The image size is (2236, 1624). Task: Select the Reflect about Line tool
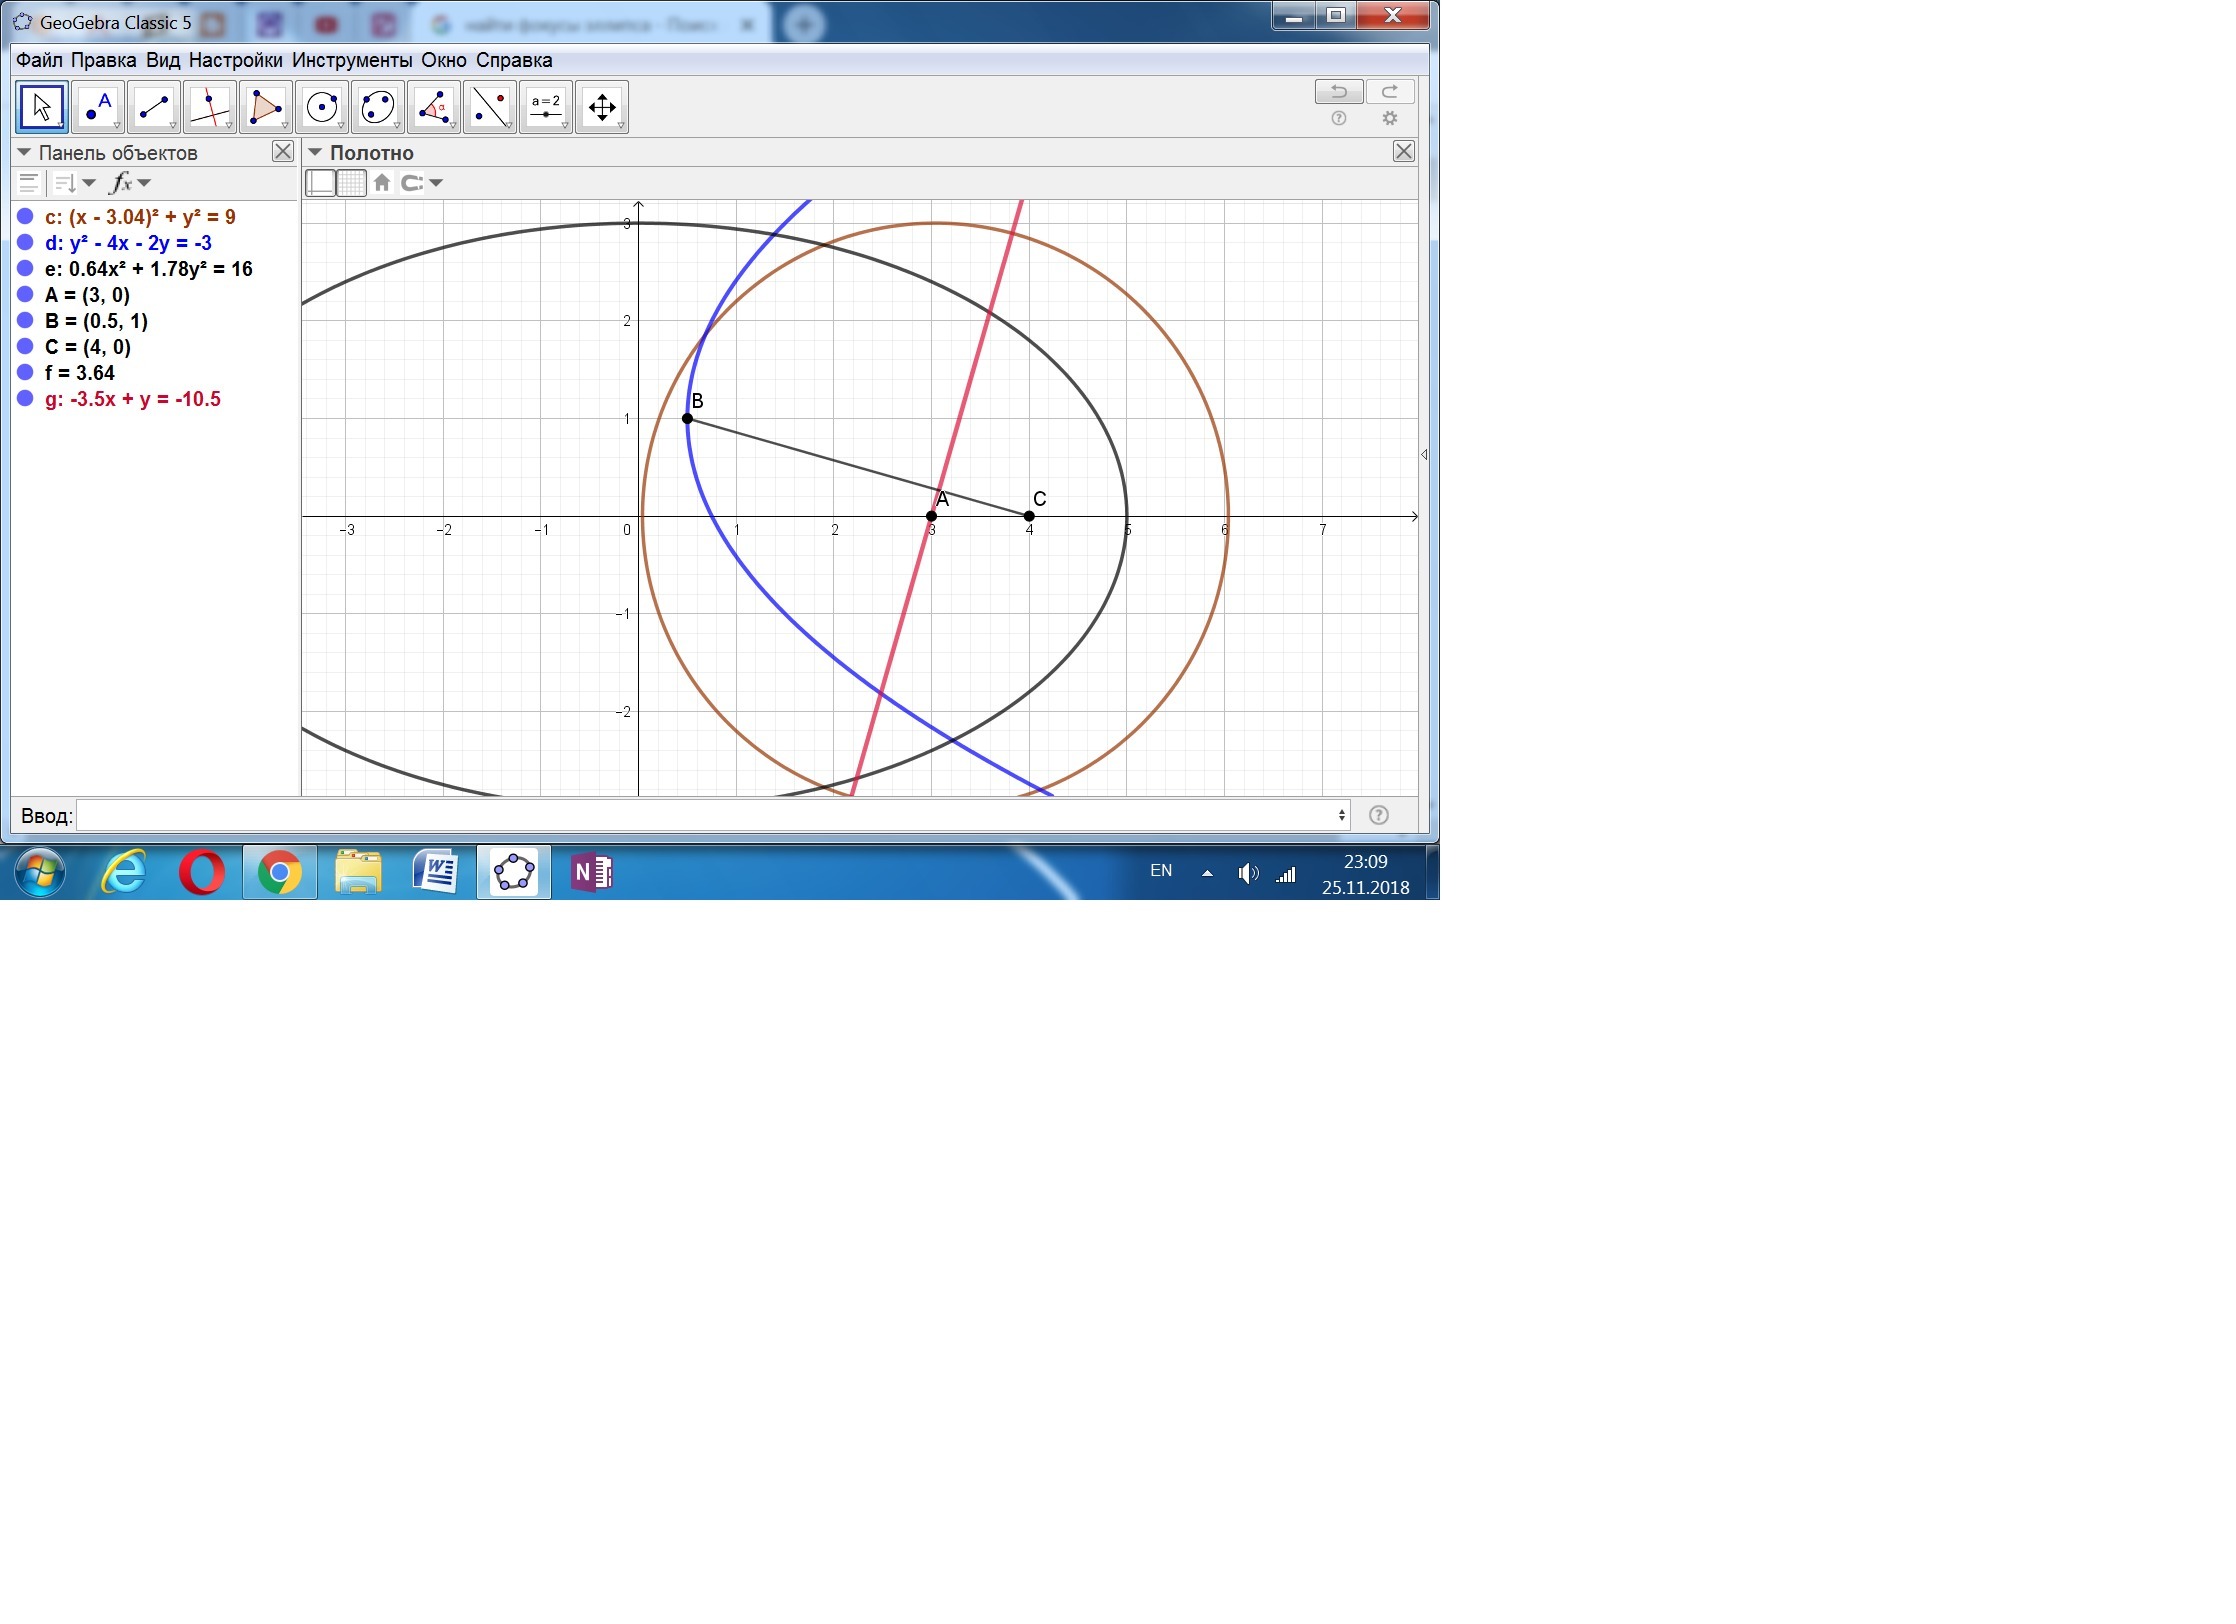point(490,107)
